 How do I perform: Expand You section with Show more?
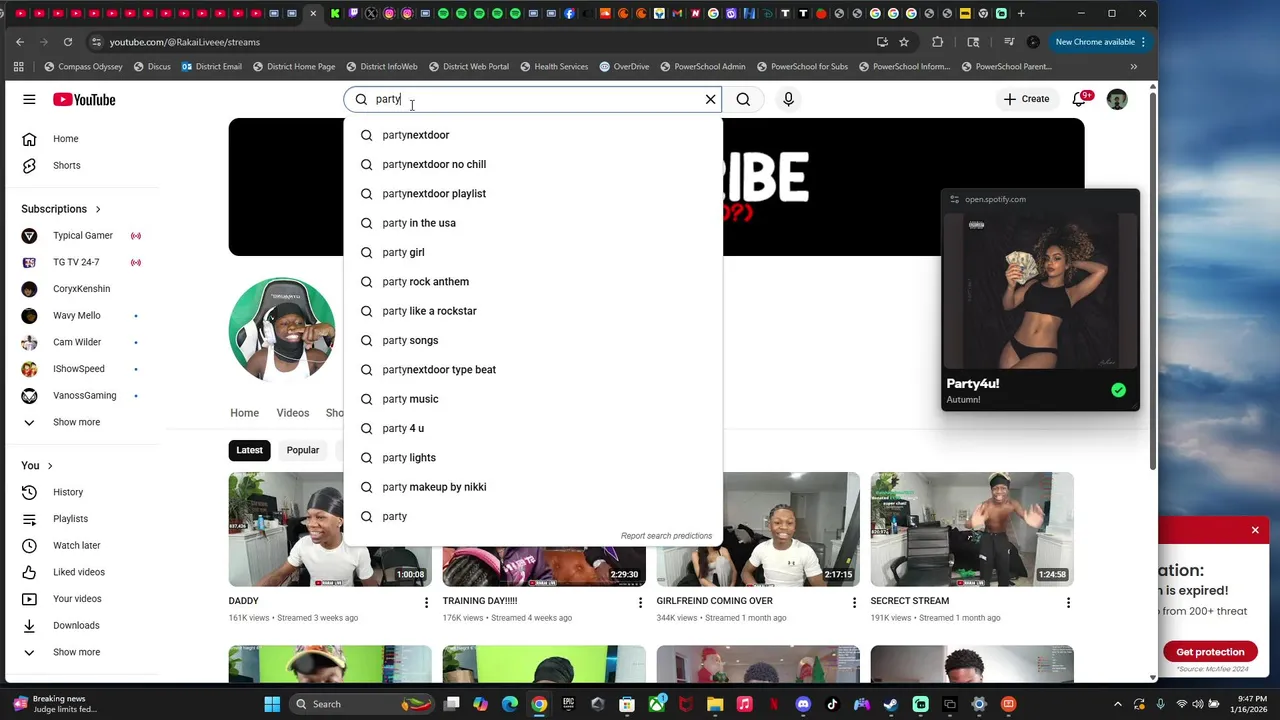82,652
